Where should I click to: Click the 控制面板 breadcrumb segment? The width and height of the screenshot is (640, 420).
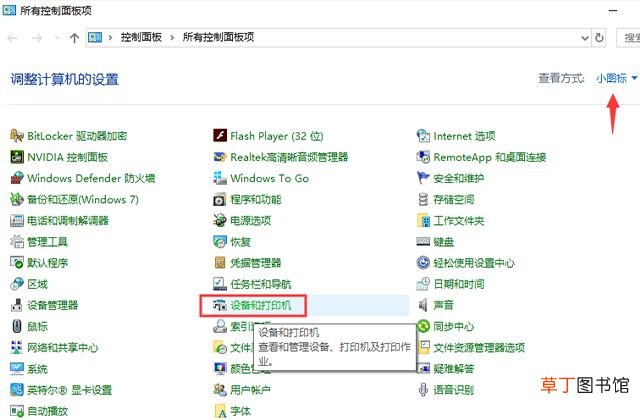point(141,38)
